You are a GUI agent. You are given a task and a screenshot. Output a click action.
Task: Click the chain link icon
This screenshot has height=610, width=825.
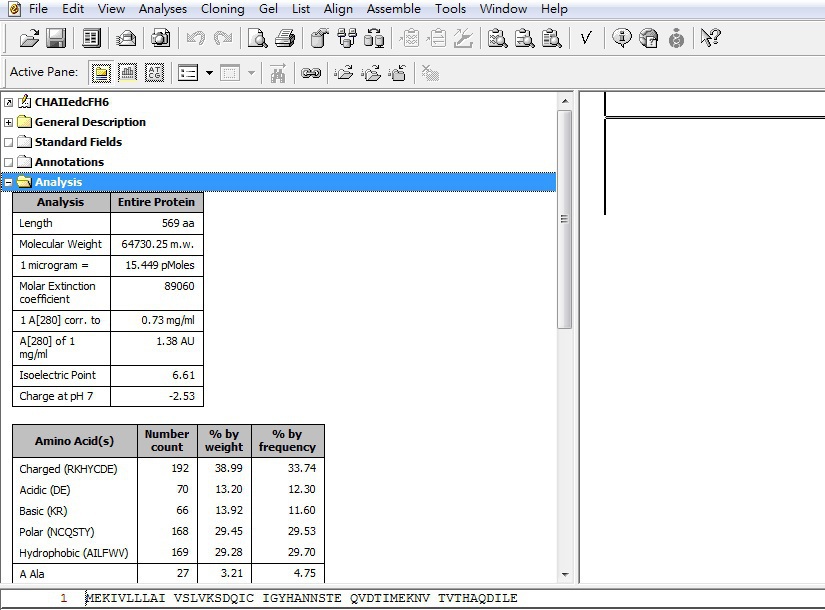pyautogui.click(x=311, y=73)
